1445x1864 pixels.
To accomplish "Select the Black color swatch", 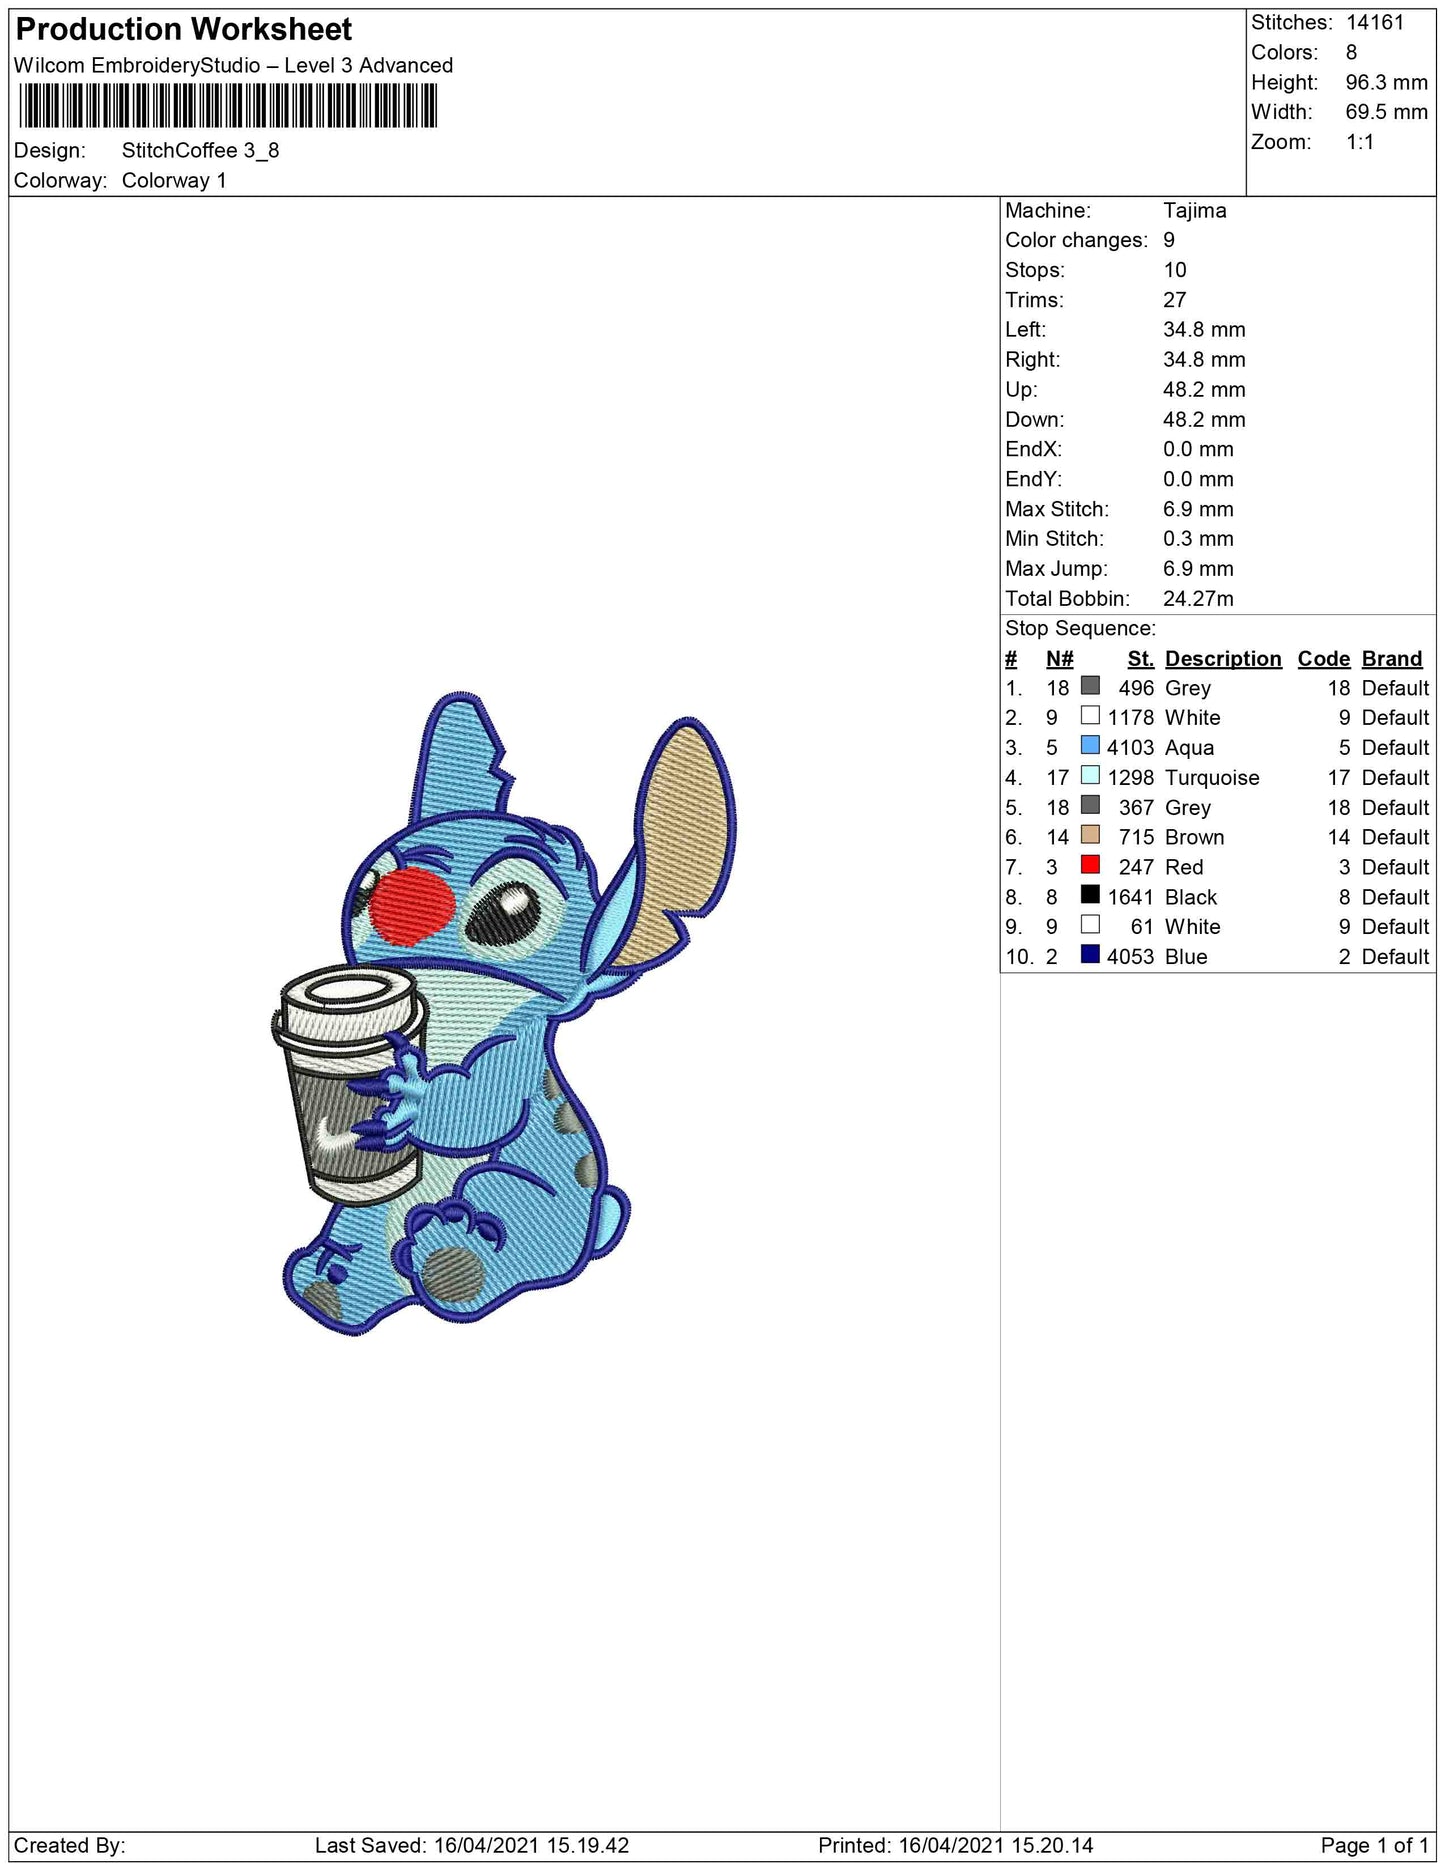I will pos(1090,895).
